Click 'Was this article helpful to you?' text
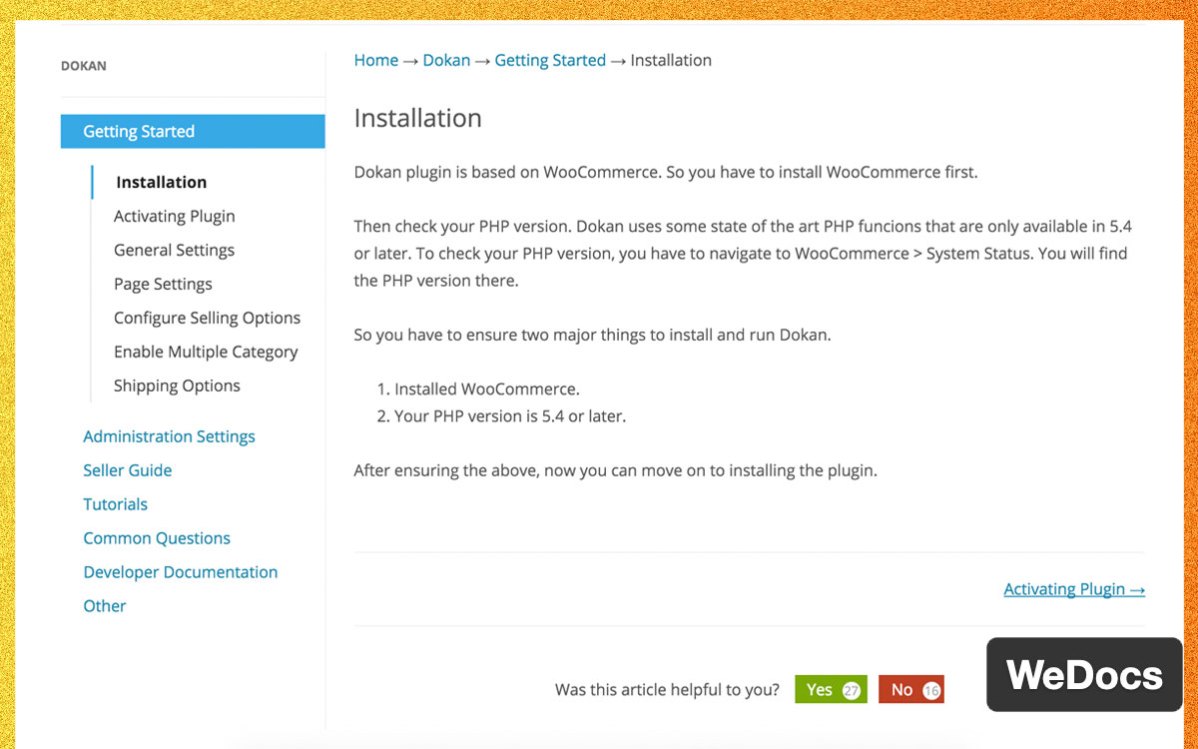Screen dimensions: 1198x749 coord(667,689)
